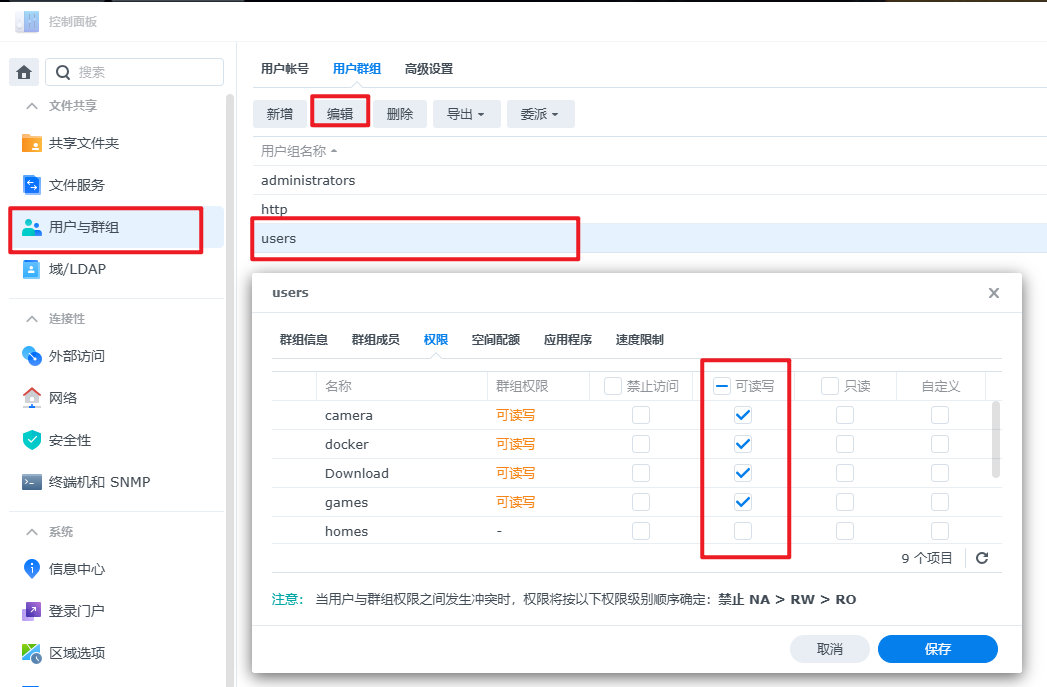Open 文件服务 file services icon
The image size is (1047, 687).
32,185
